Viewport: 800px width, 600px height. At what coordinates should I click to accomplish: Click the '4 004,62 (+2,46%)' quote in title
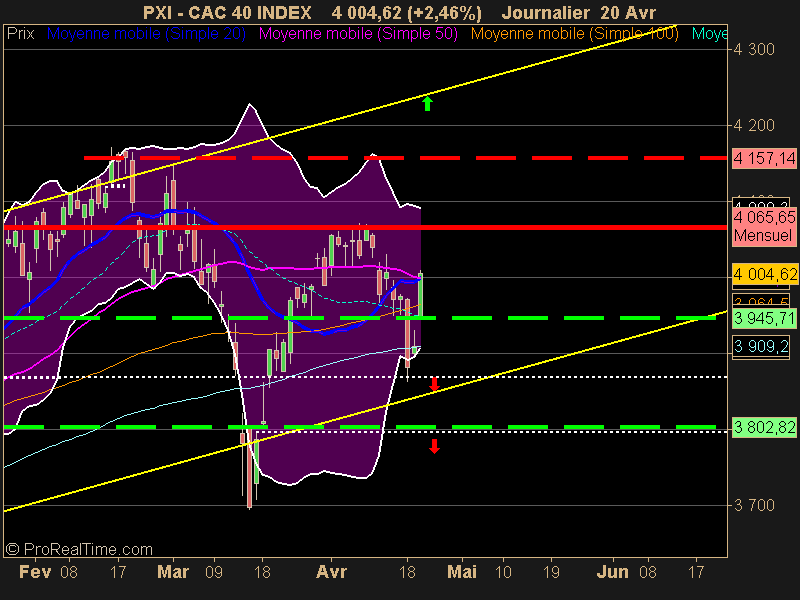(x=406, y=12)
